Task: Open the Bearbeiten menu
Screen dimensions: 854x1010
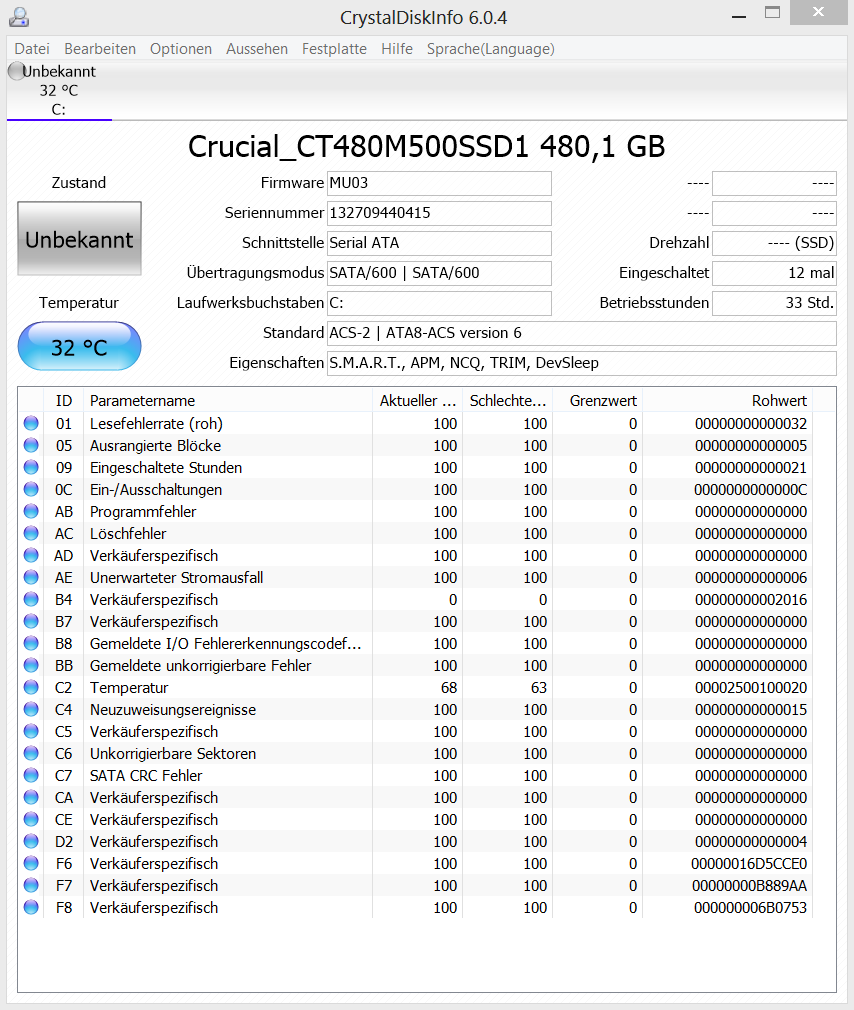Action: click(x=100, y=49)
